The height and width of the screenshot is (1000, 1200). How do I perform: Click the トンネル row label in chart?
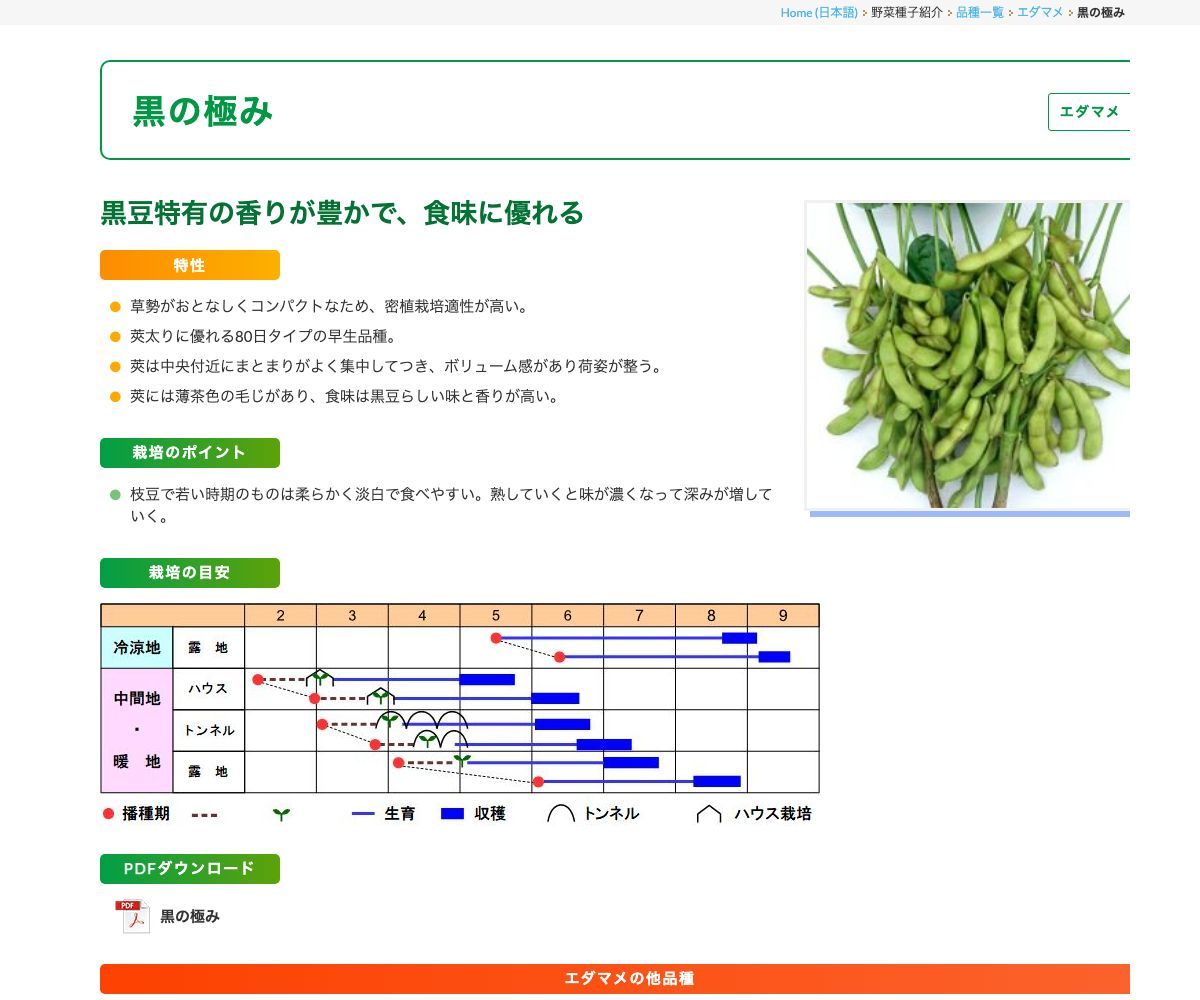pyautogui.click(x=209, y=731)
